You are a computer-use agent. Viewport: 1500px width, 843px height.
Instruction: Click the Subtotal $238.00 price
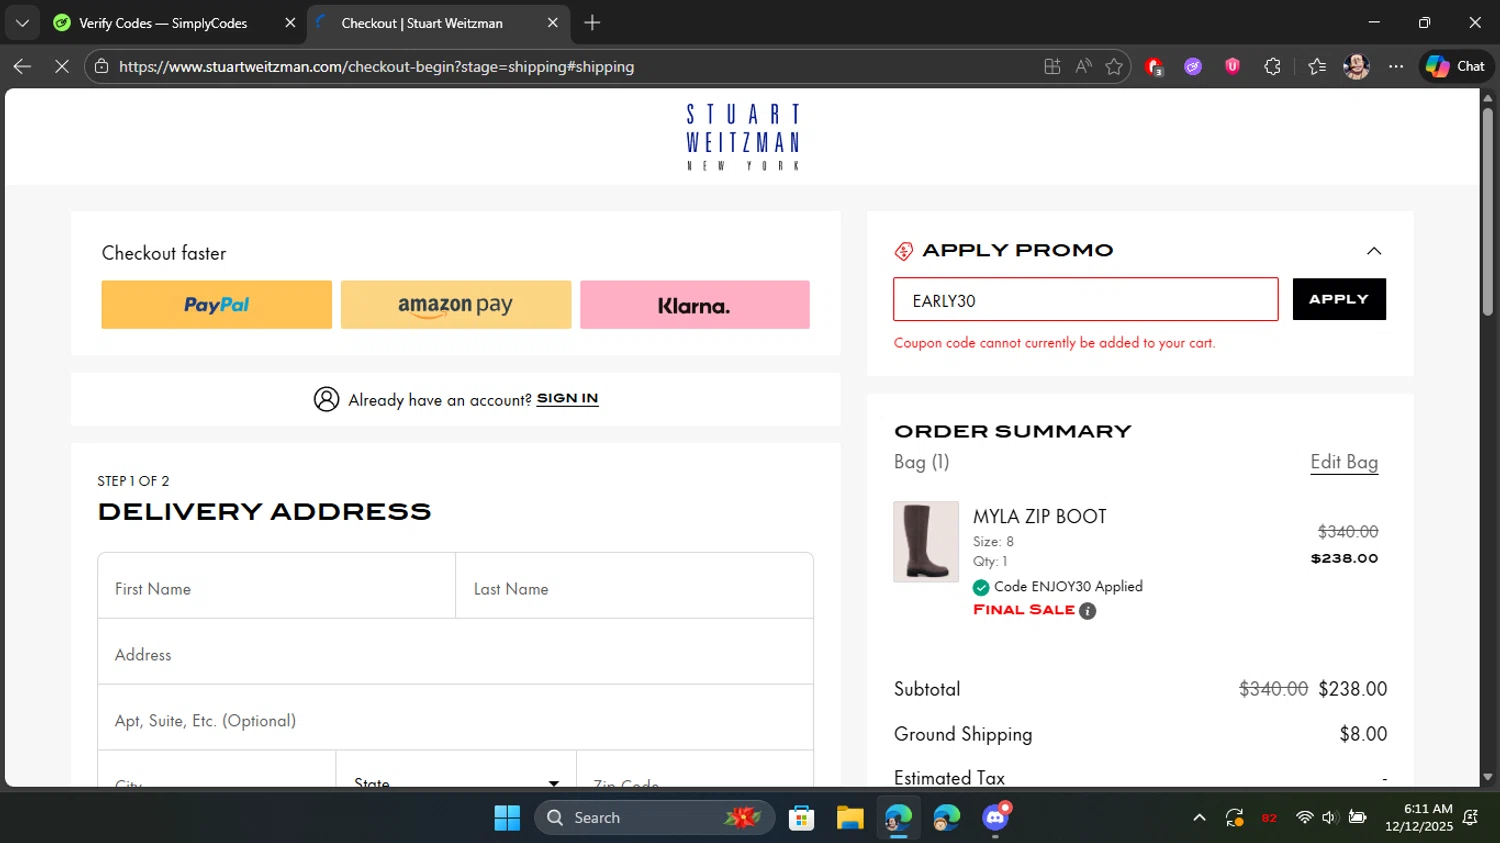tap(1353, 689)
